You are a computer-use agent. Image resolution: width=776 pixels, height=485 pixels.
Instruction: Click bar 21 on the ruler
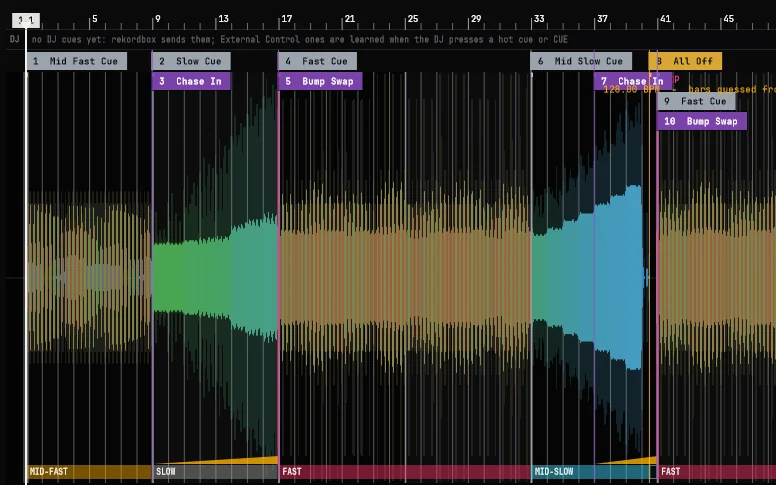click(349, 19)
